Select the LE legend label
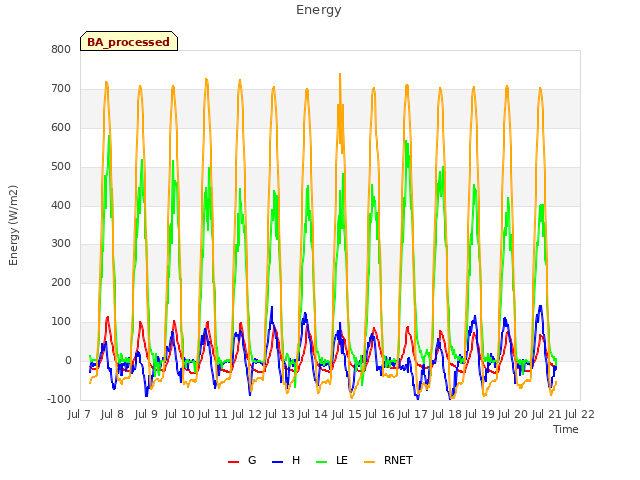 click(342, 460)
